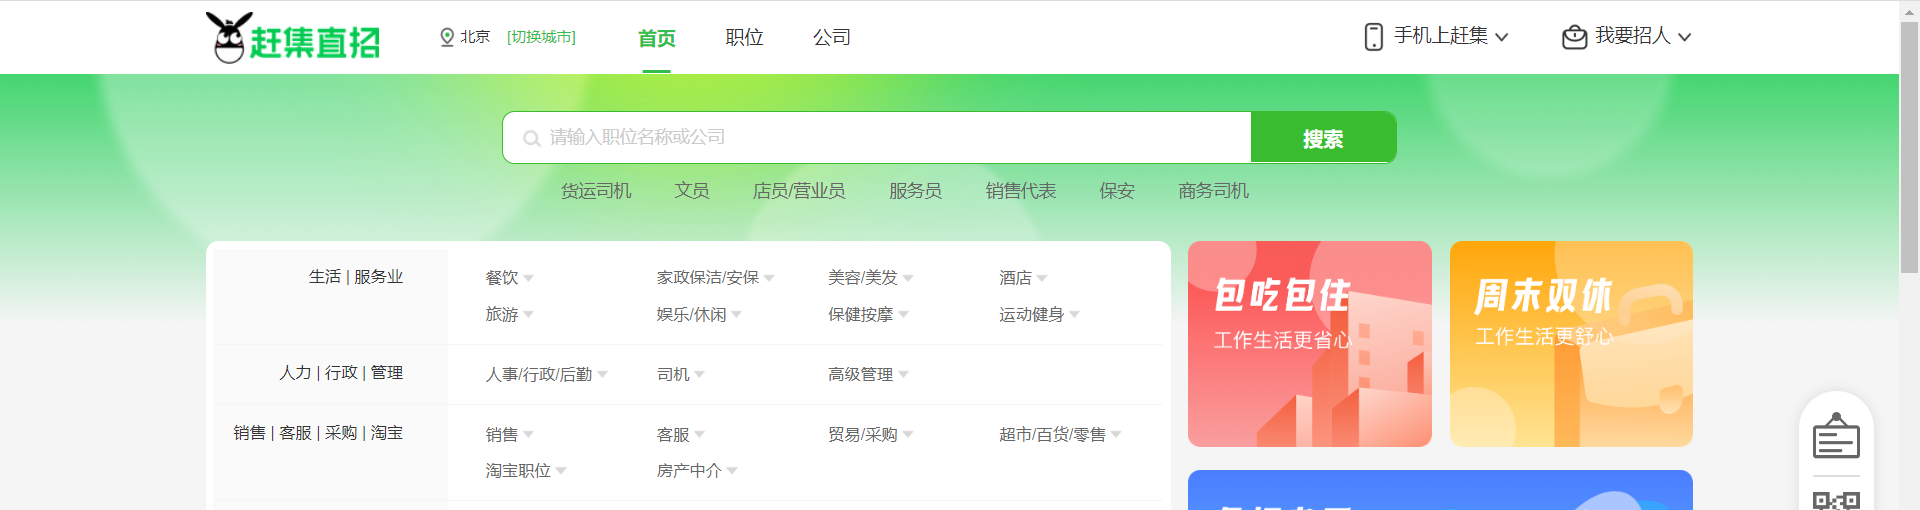Click the 销售 category link

pyautogui.click(x=502, y=434)
